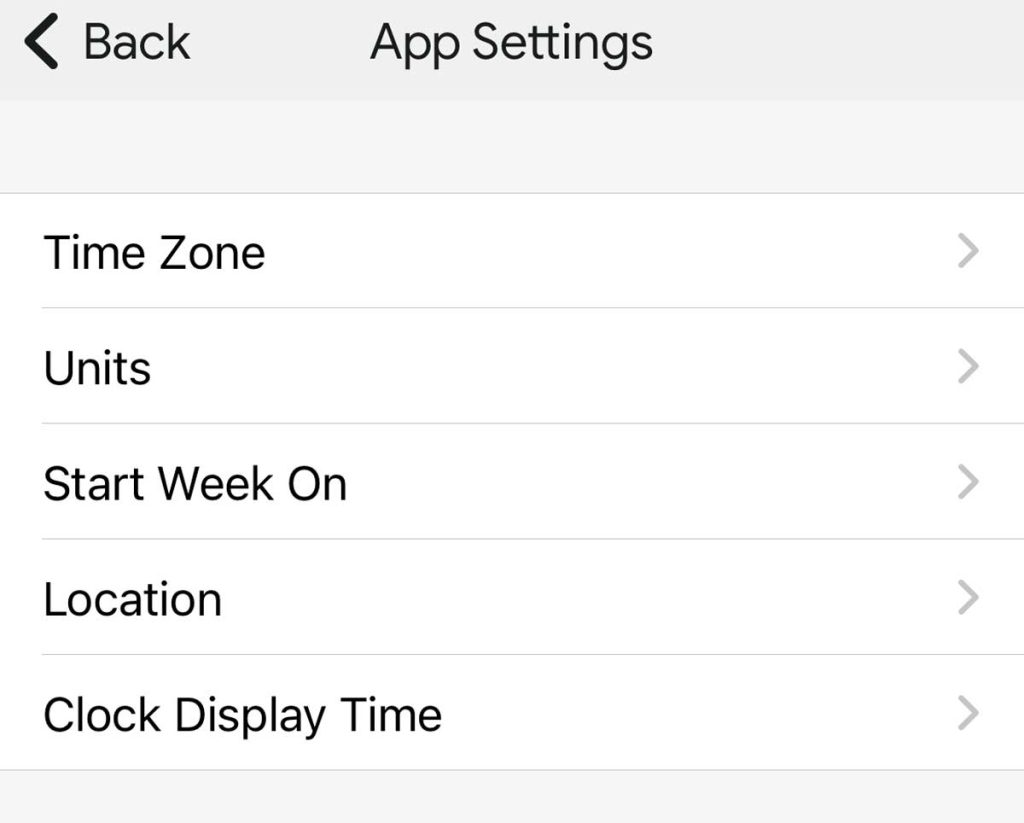Tap the chevron next to Units
Image resolution: width=1024 pixels, height=823 pixels.
tap(967, 368)
